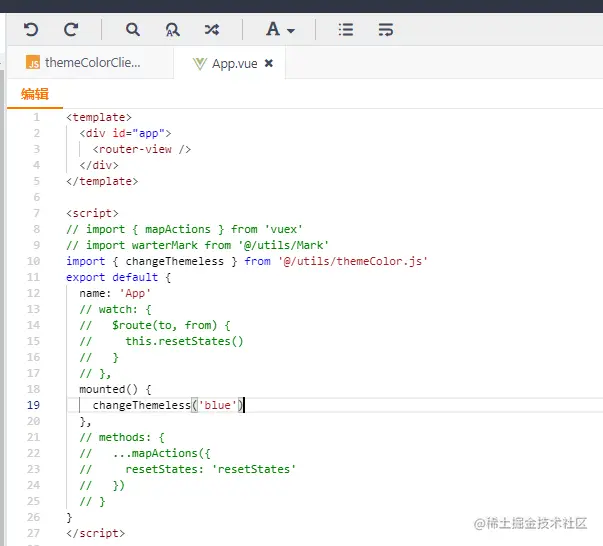Click the commented mapActions import line
Image resolution: width=603 pixels, height=546 pixels.
click(184, 229)
